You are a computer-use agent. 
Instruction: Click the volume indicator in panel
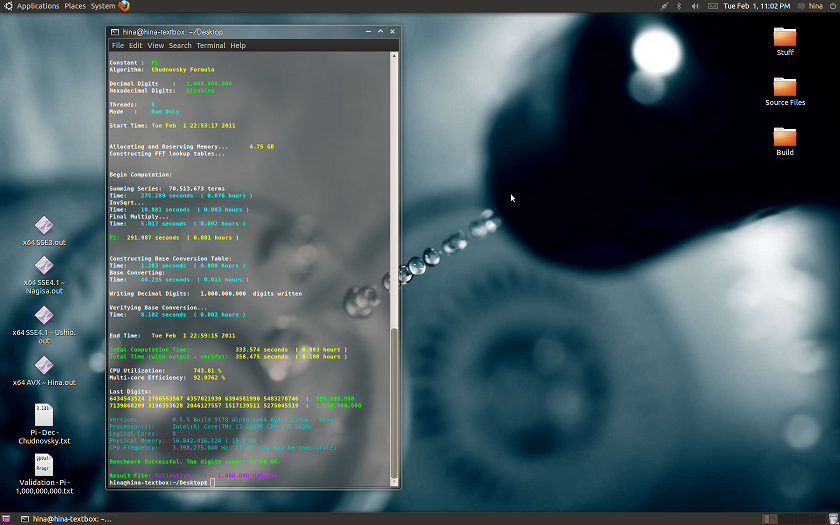695,6
